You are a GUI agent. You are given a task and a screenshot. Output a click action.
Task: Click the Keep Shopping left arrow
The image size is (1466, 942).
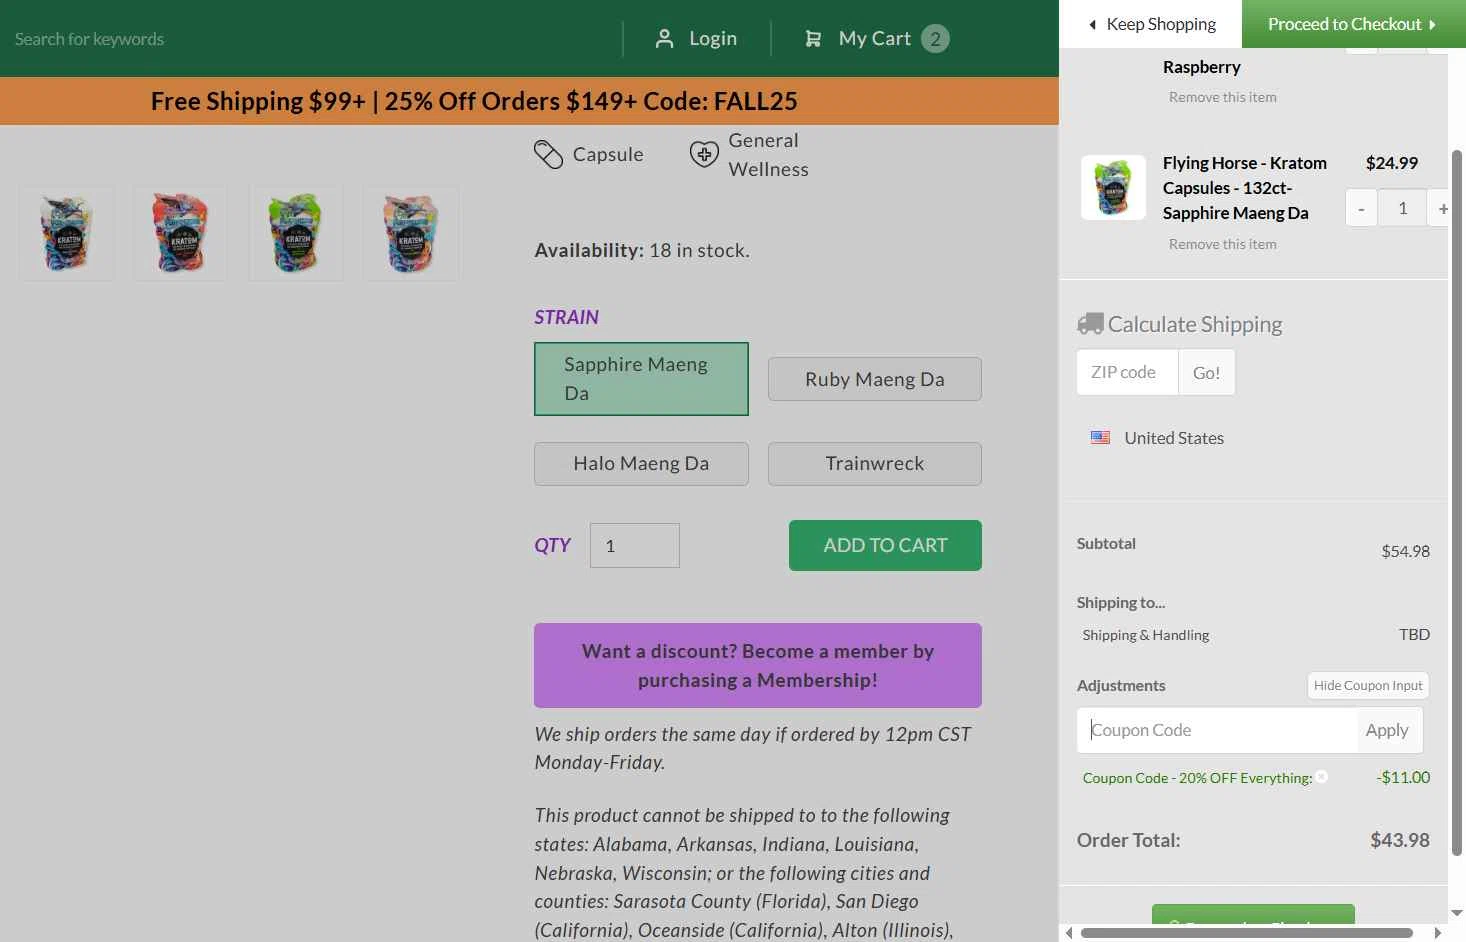(1092, 24)
